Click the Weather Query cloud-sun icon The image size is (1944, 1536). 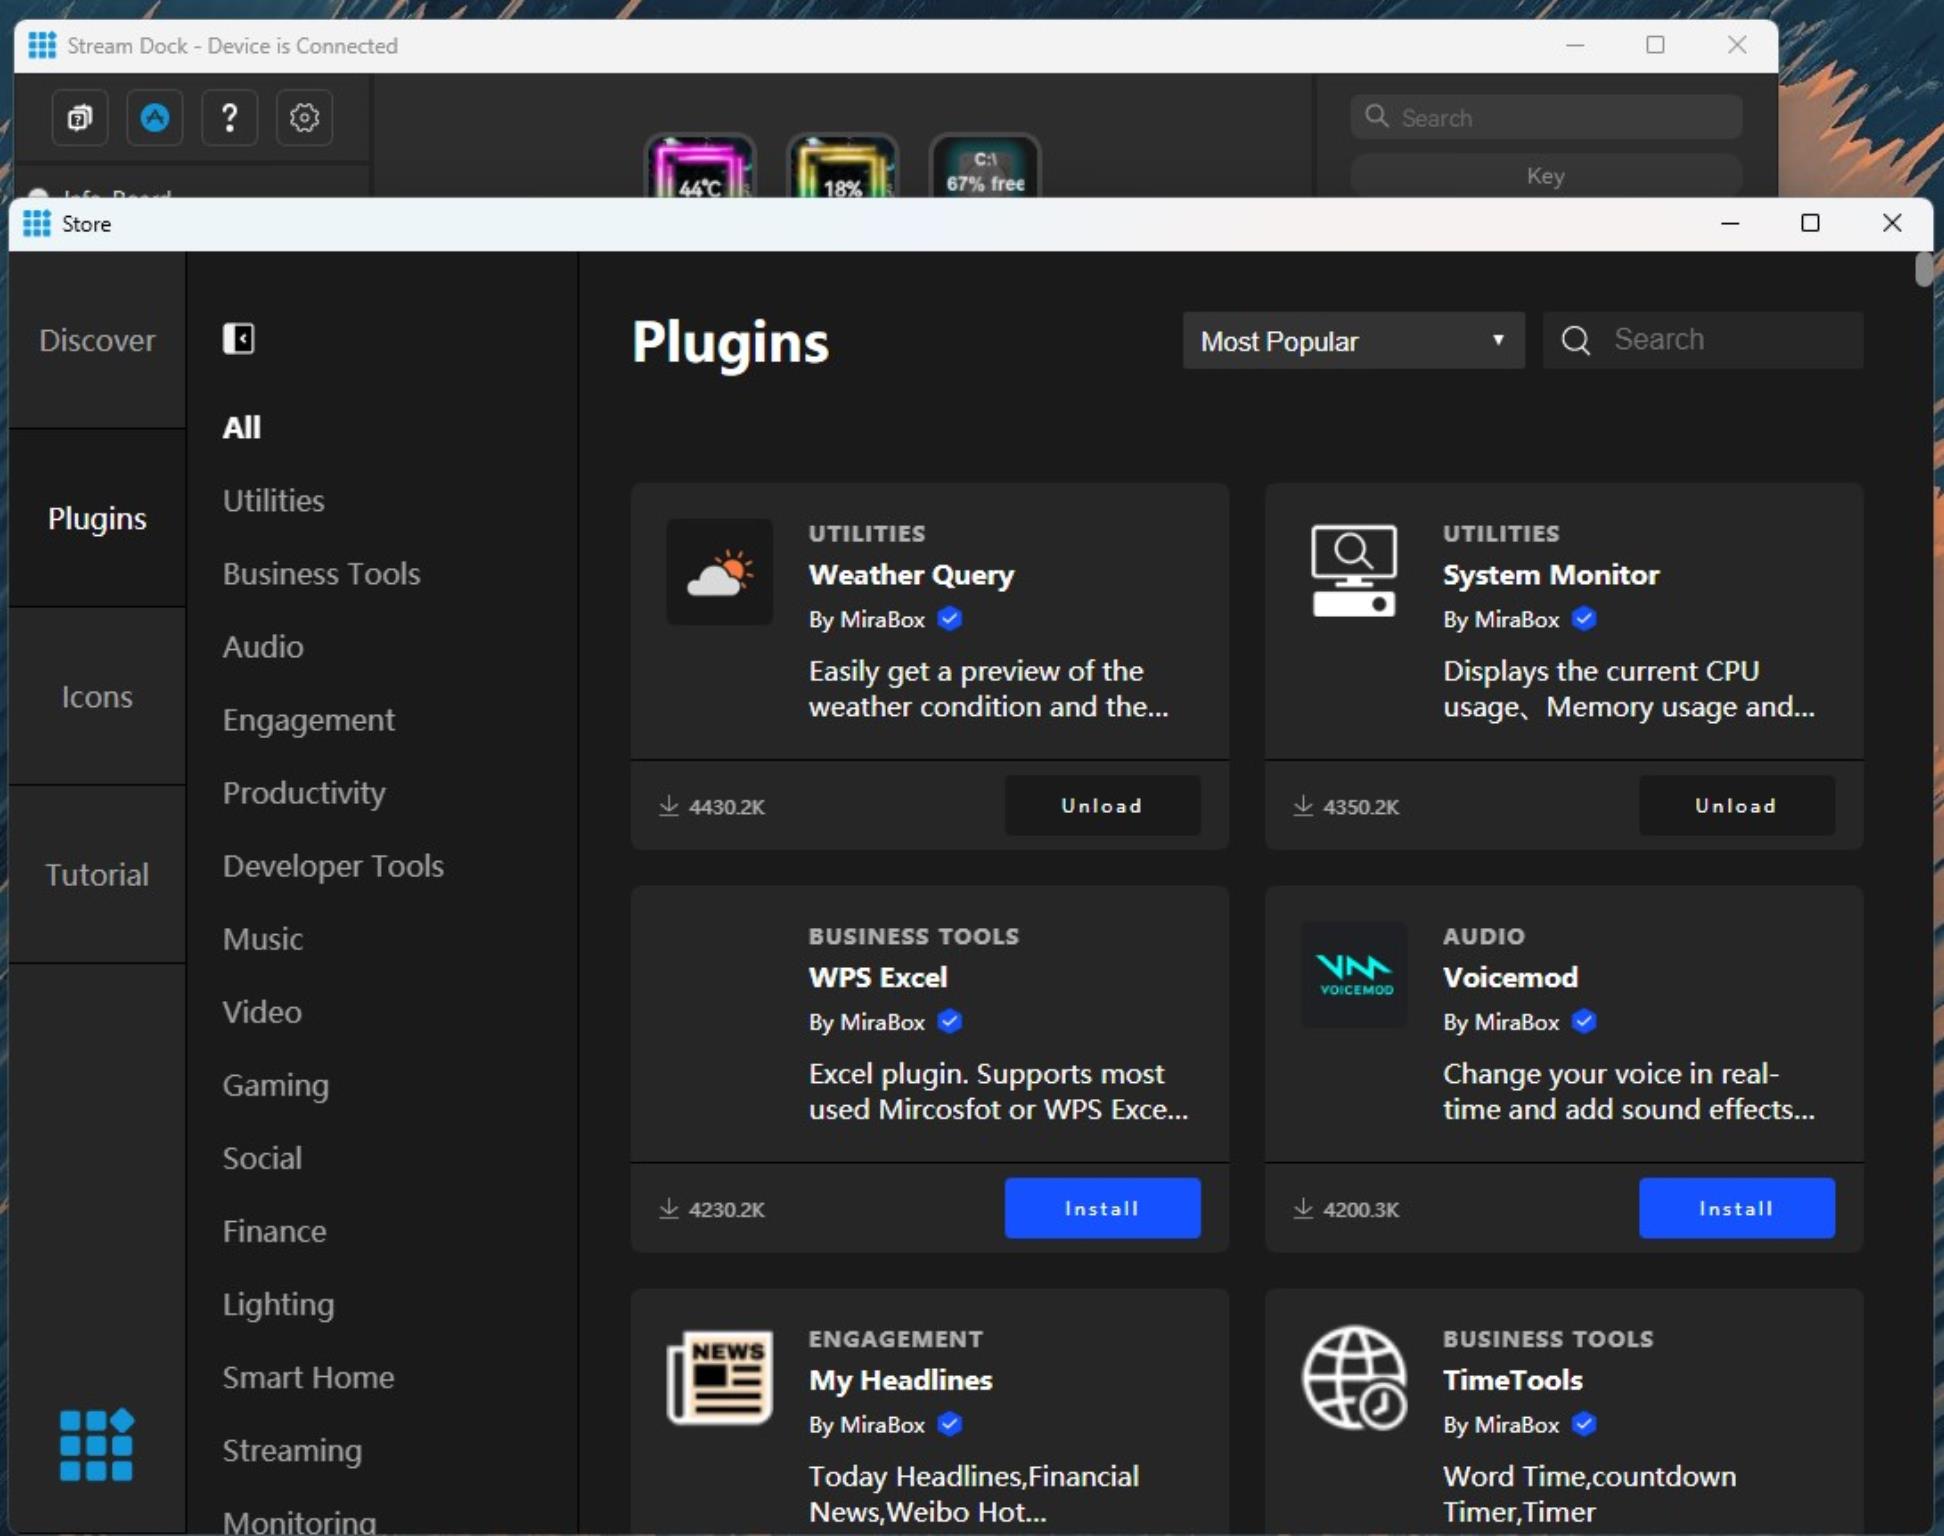719,572
